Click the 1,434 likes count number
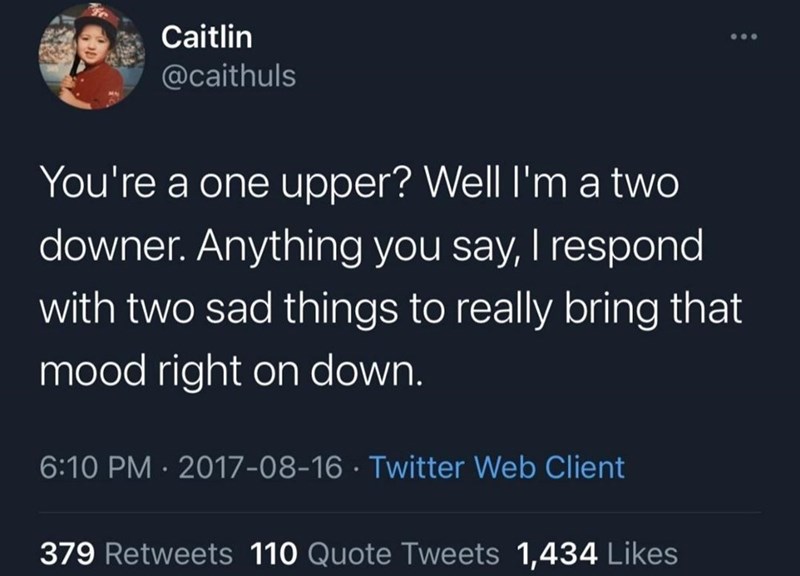 point(557,552)
